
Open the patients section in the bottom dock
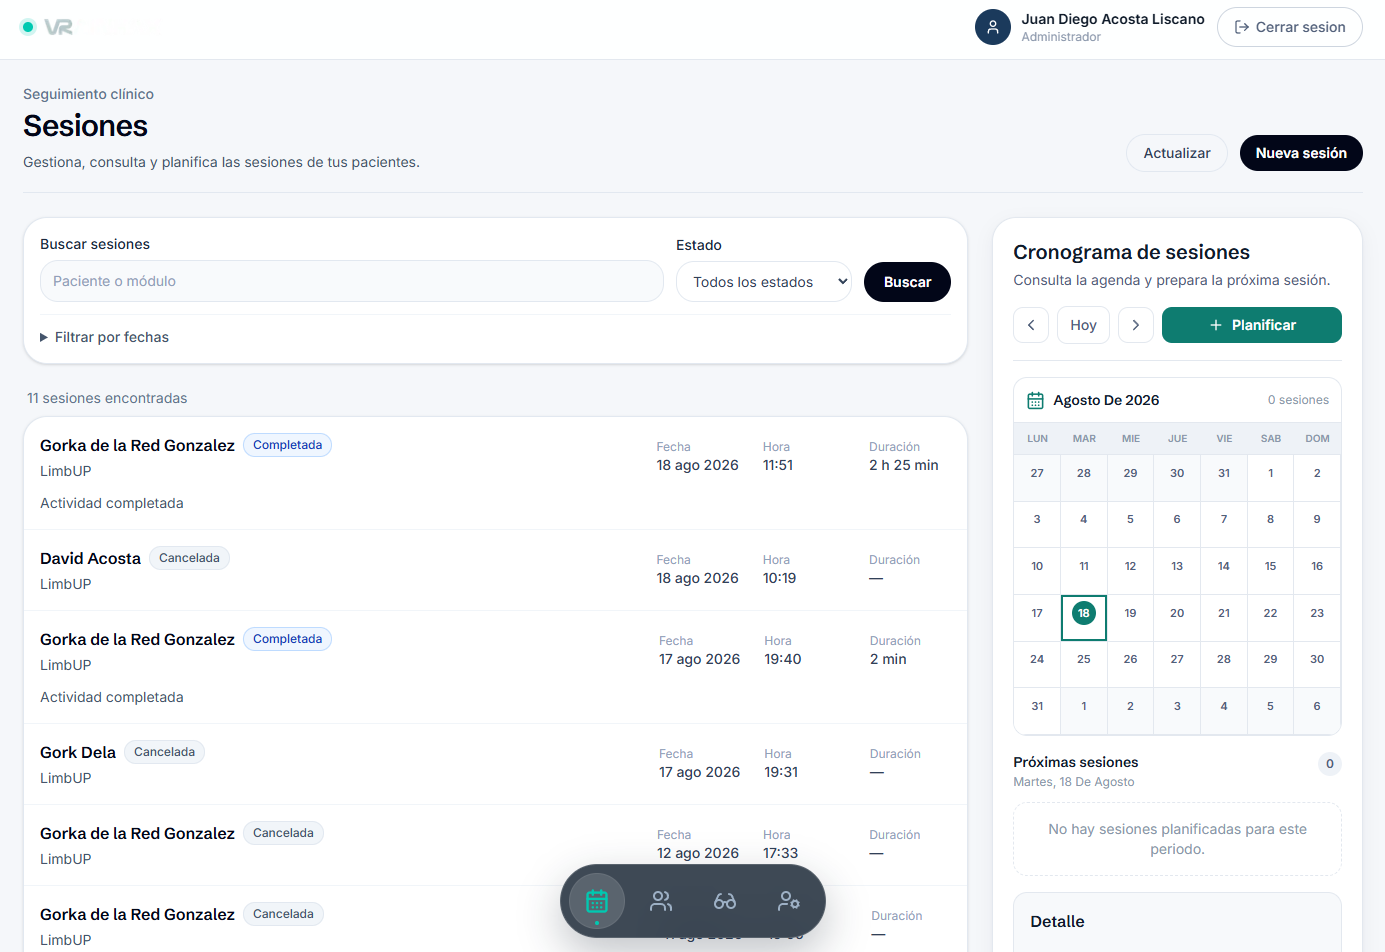(x=661, y=901)
